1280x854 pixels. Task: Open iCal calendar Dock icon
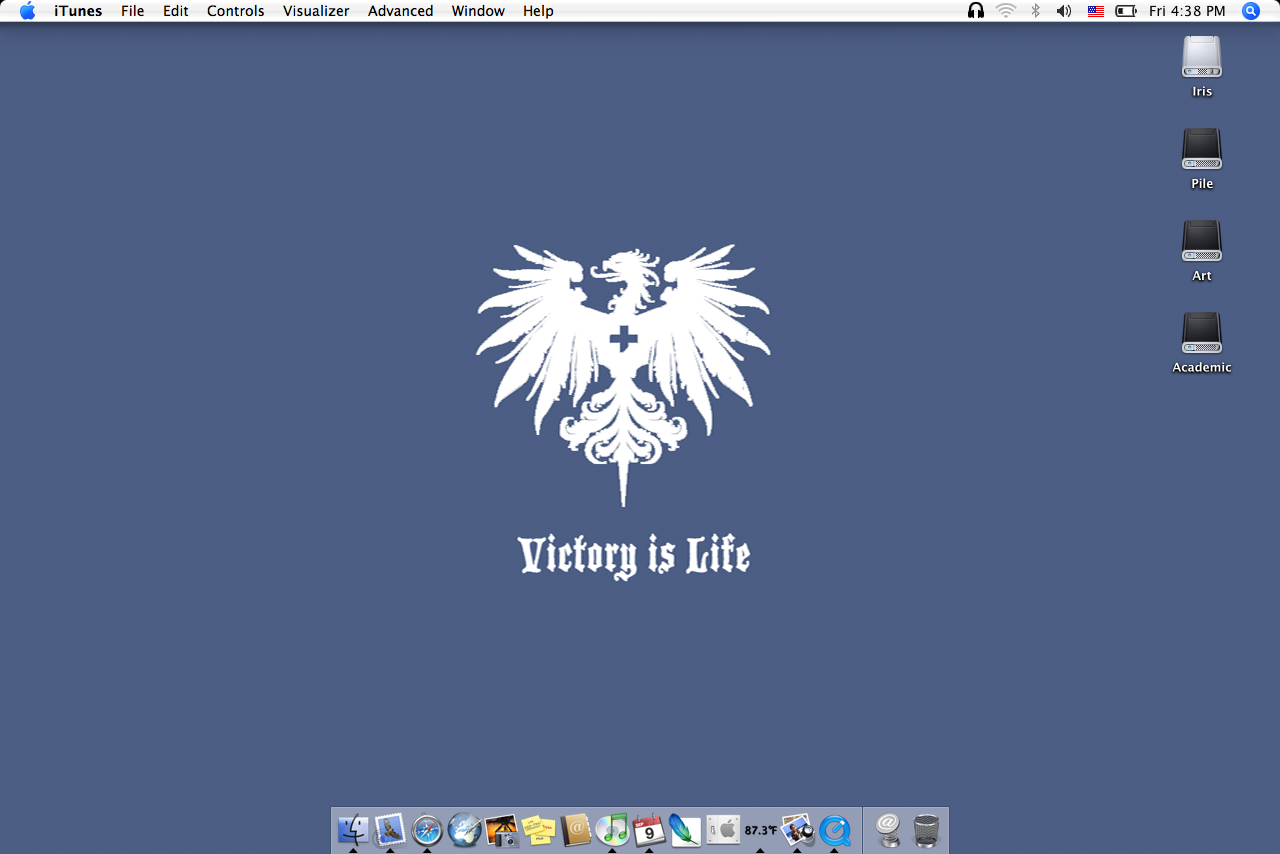649,829
